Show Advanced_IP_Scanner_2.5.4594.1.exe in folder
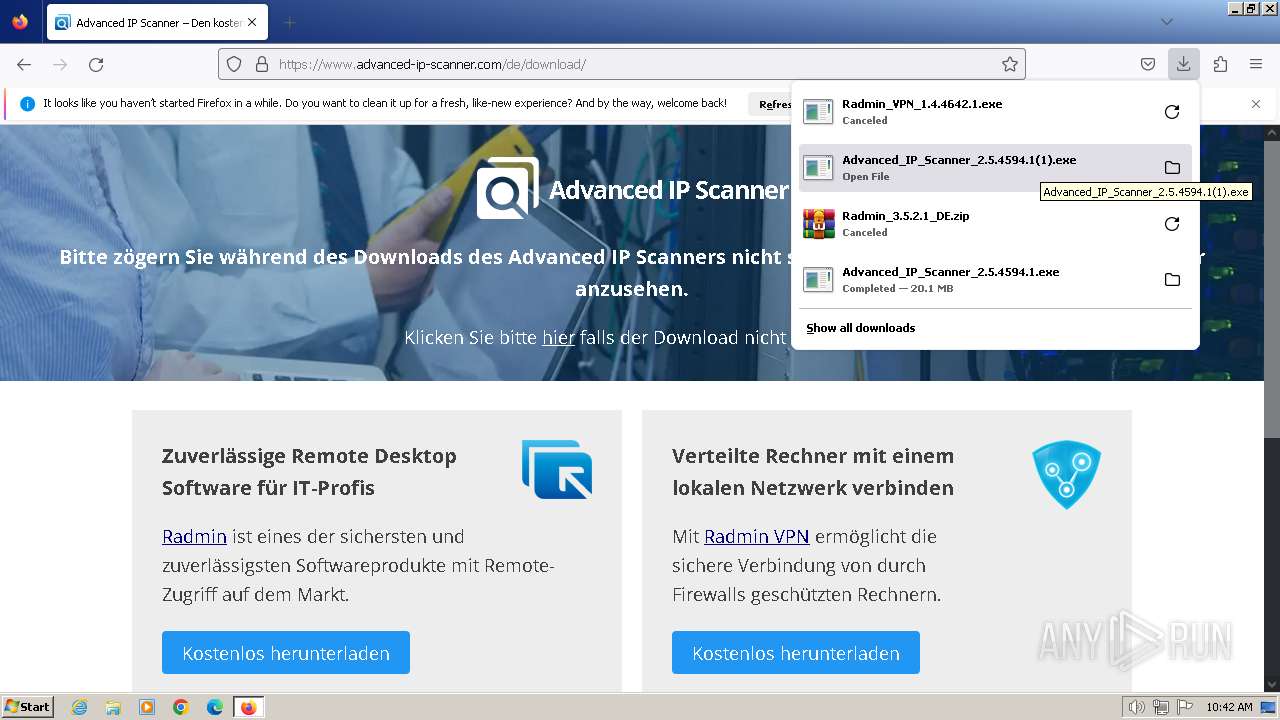 point(1172,280)
